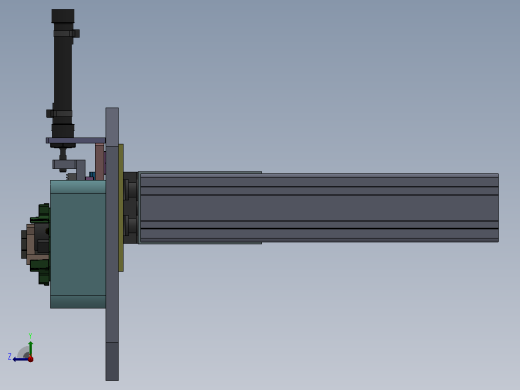Select the thin yellow plate
This screenshot has height=390, width=520.
[121, 208]
